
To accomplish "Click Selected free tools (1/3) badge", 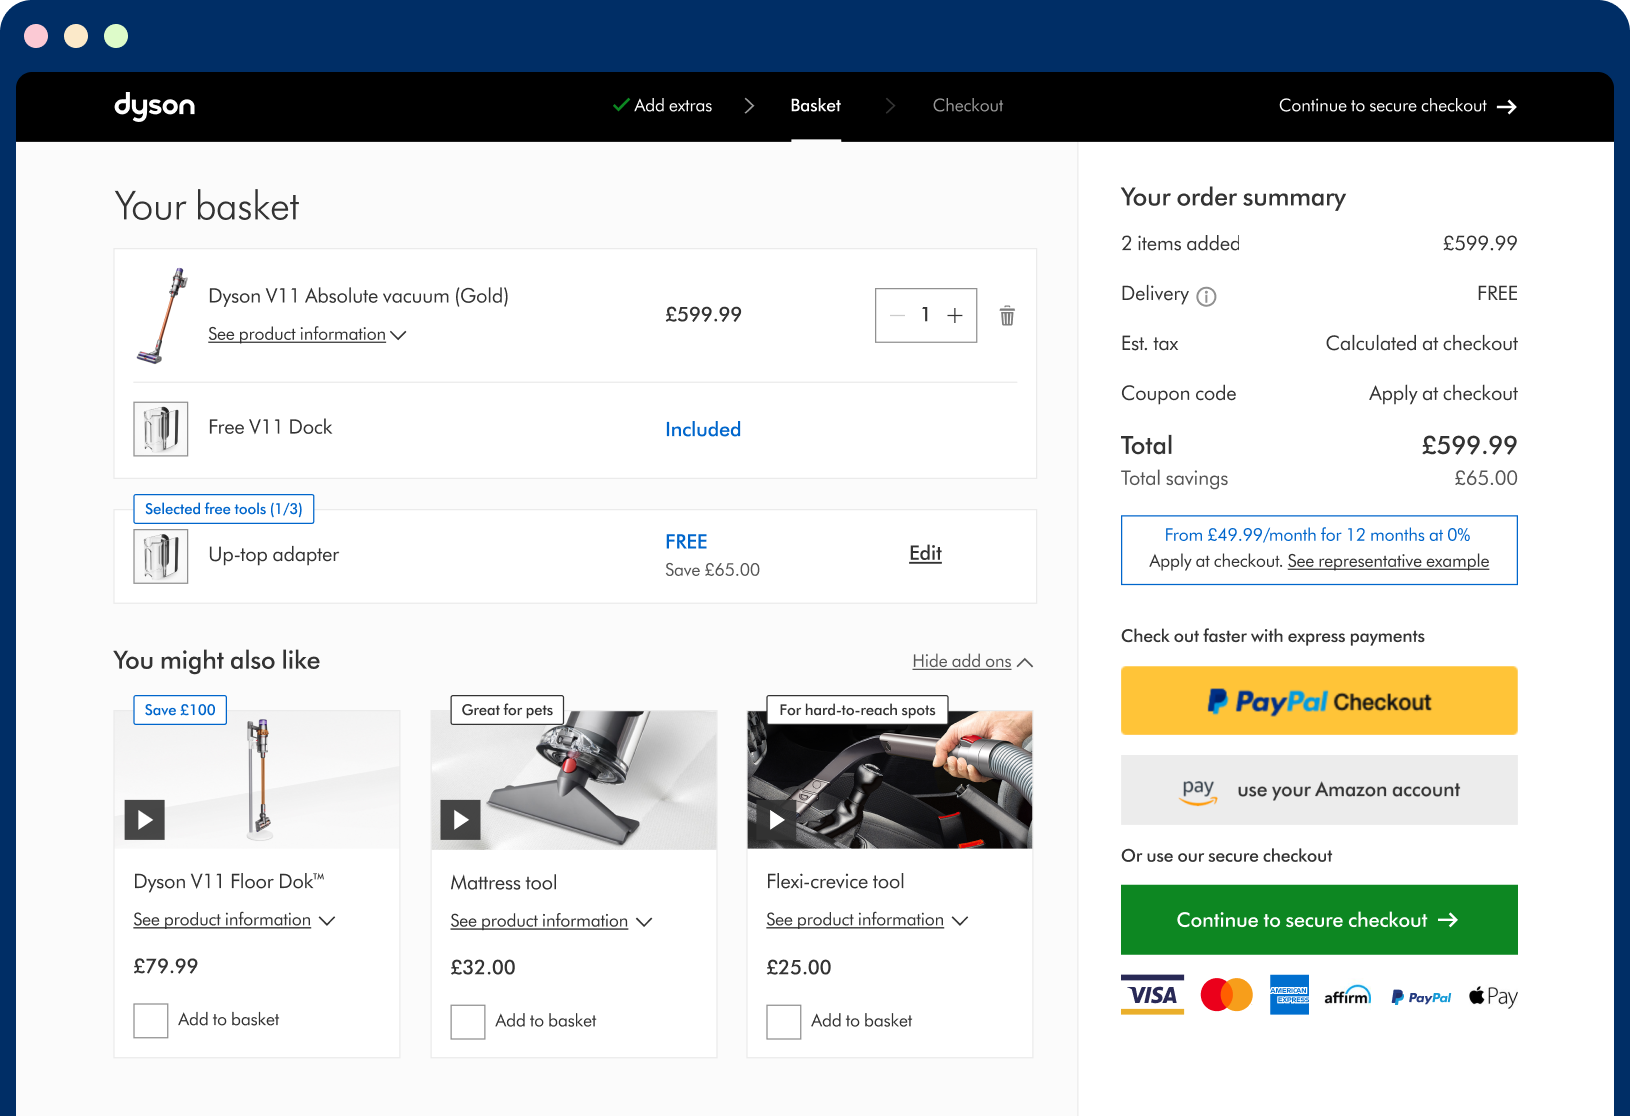I will [x=224, y=509].
